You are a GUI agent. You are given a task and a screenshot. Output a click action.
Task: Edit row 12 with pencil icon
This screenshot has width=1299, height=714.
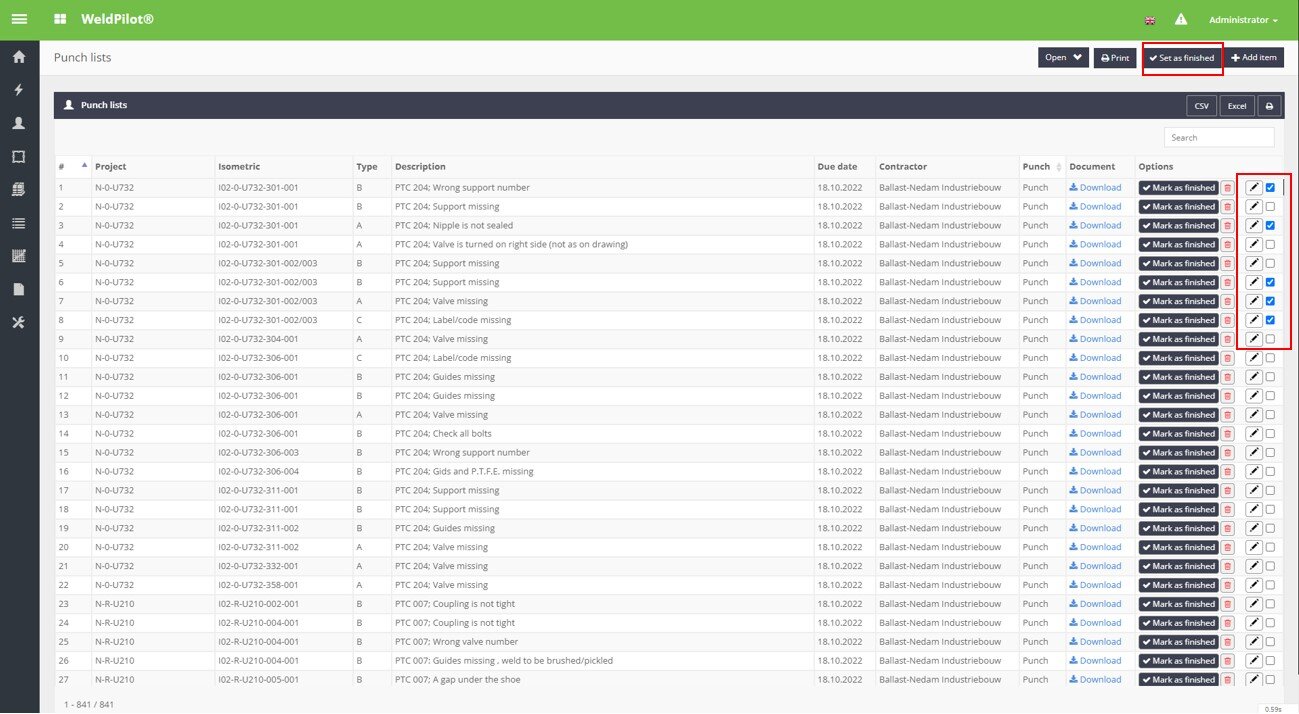click(1253, 396)
